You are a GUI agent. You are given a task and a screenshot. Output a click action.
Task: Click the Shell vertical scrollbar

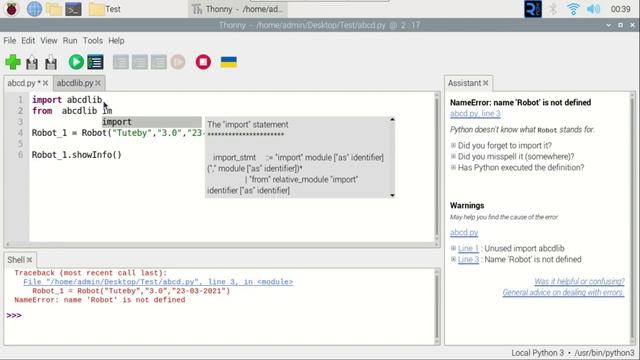(x=437, y=306)
